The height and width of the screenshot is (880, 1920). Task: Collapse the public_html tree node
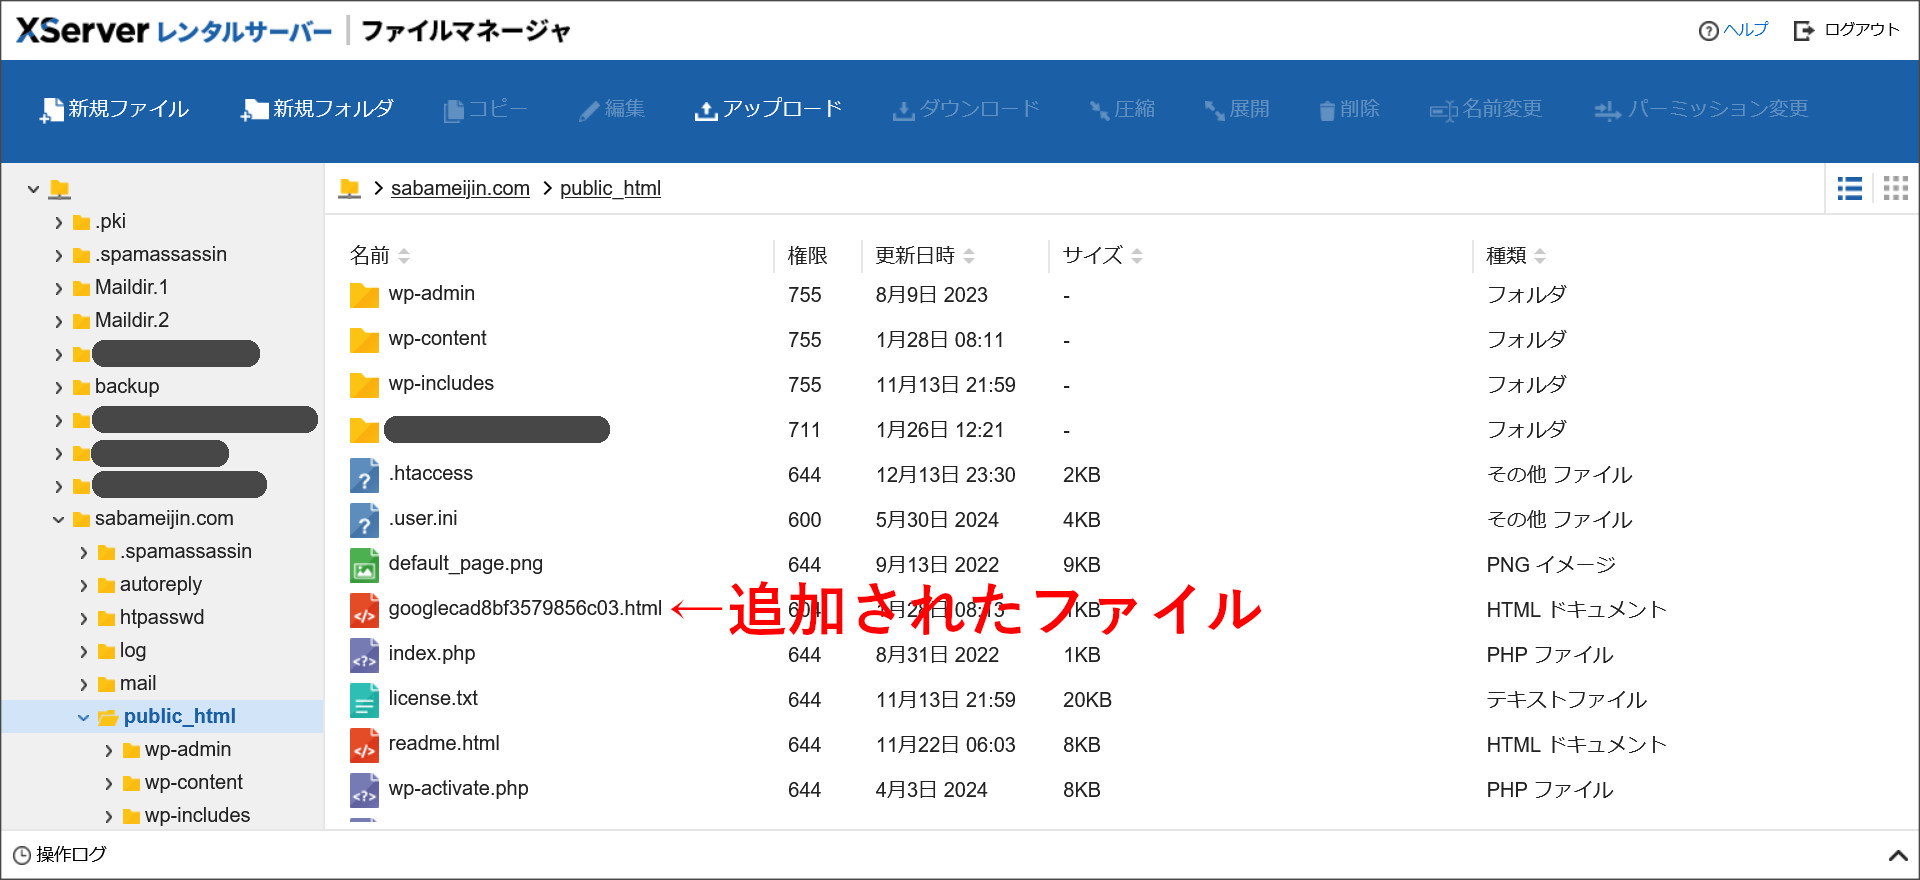(x=83, y=717)
